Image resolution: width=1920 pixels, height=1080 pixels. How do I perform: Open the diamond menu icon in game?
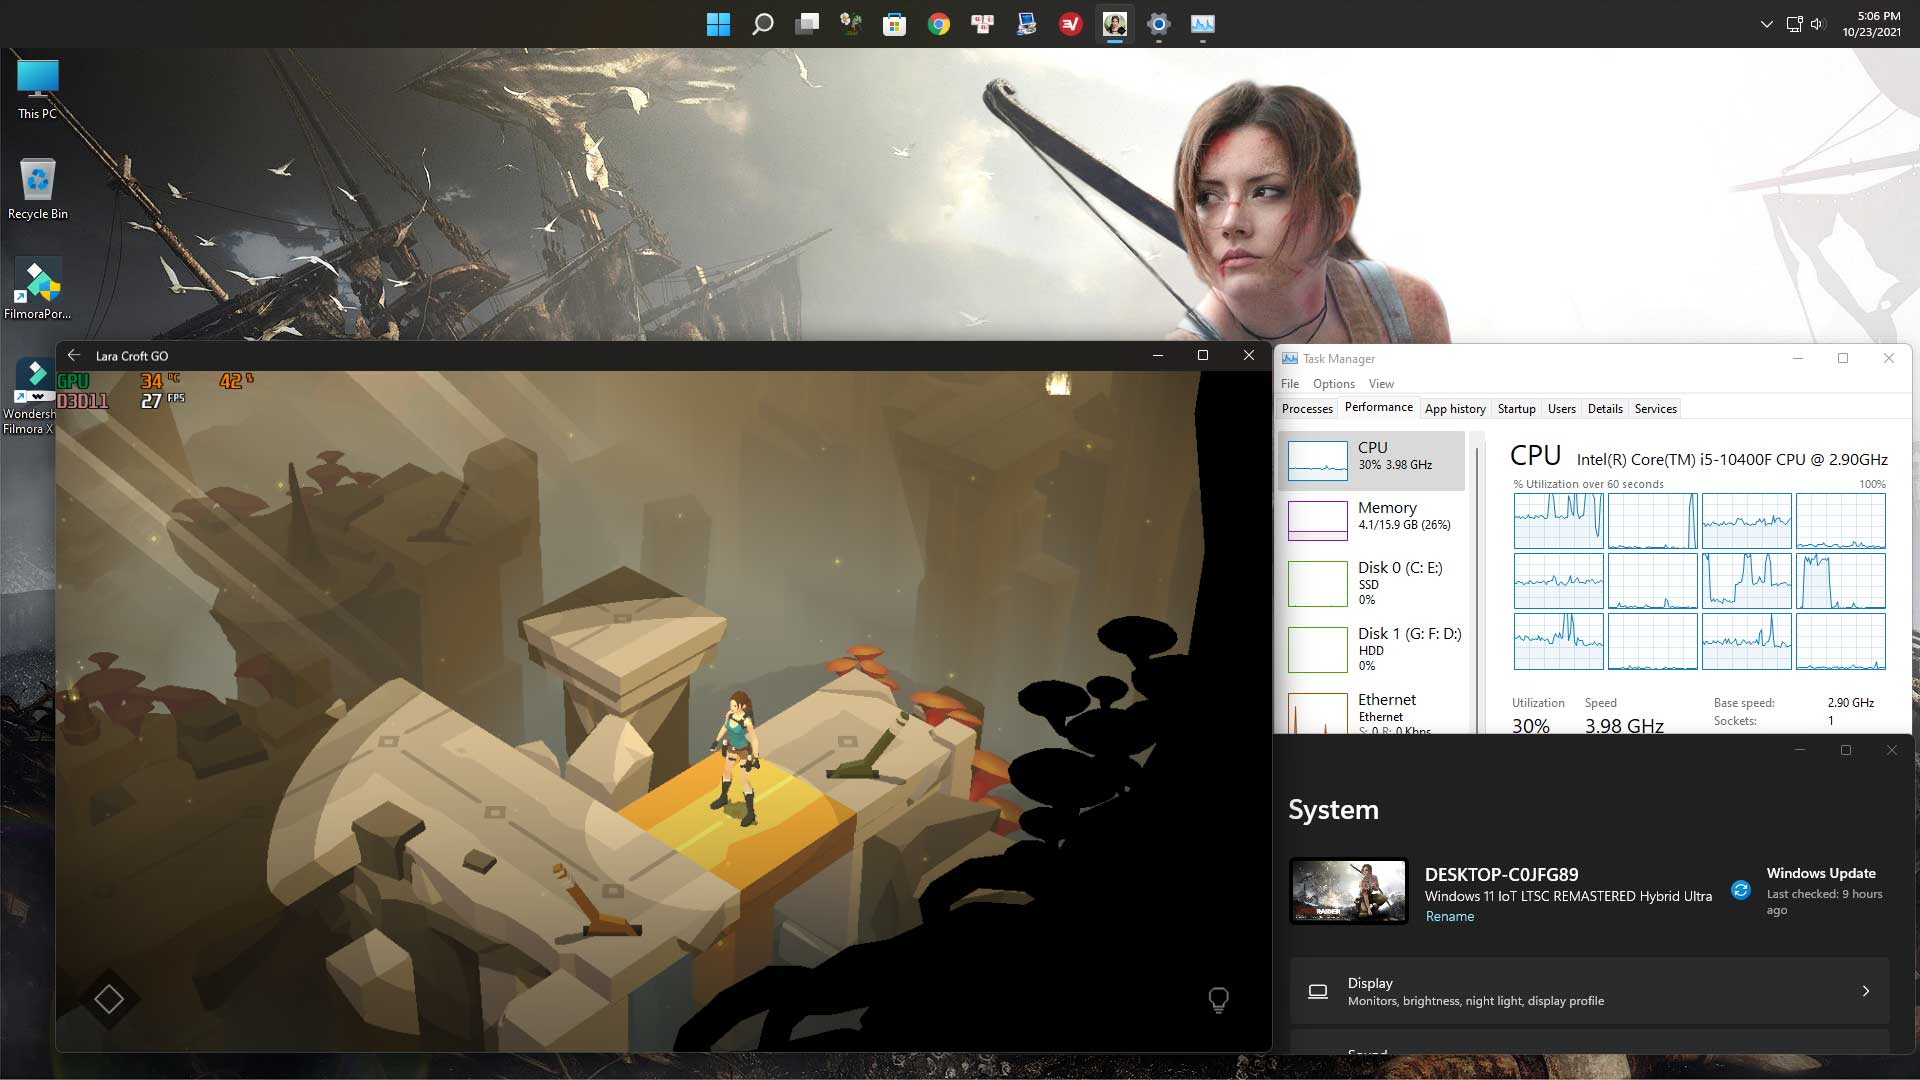click(109, 998)
